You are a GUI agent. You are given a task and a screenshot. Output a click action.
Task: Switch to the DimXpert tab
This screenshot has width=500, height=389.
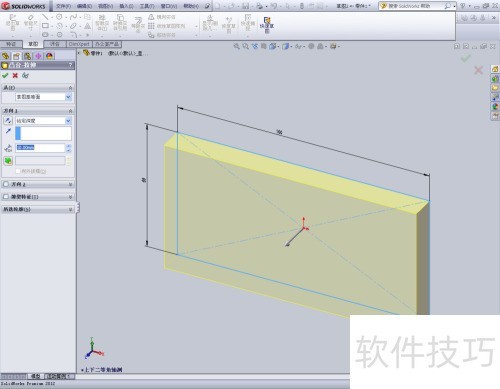tap(79, 44)
